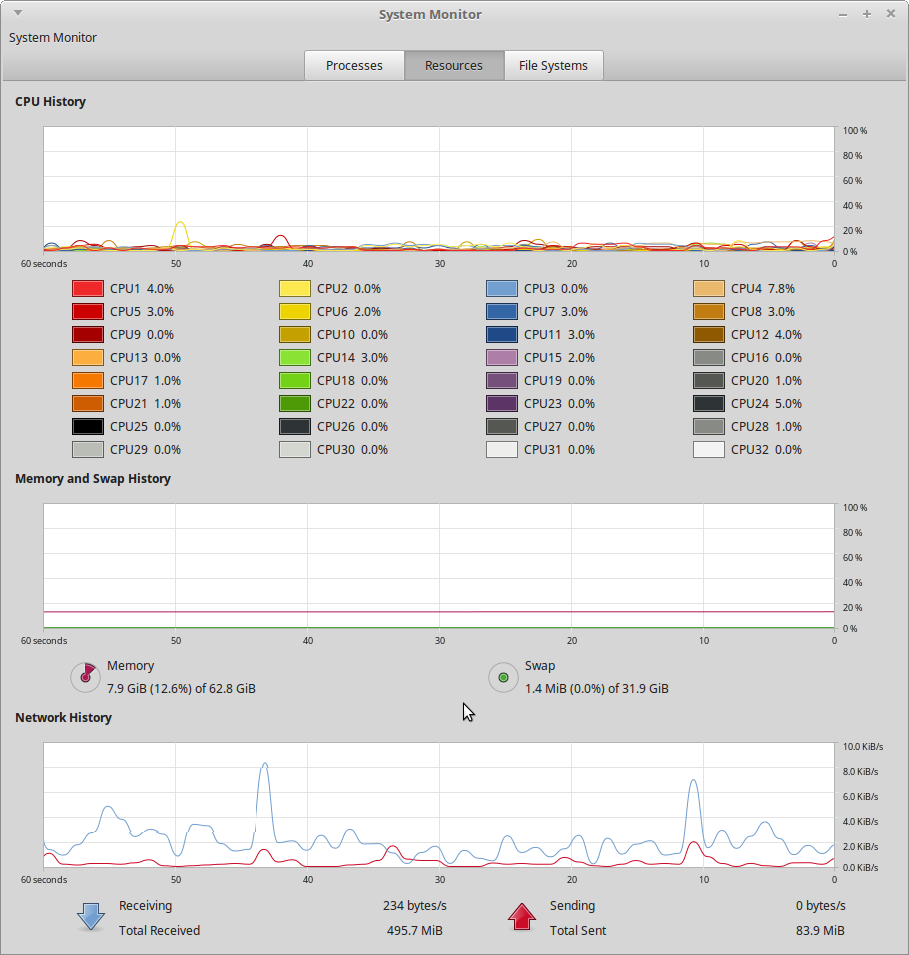This screenshot has height=955, width=909.
Task: Click the CPU14 light green swatch
Action: pos(295,358)
